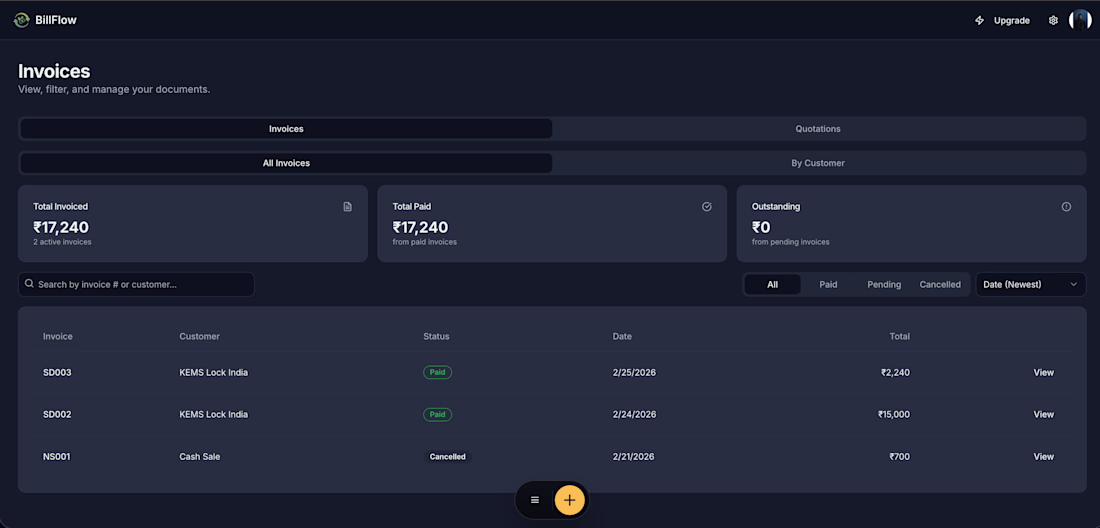Click the search by invoice or customer field
The width and height of the screenshot is (1100, 528).
136,285
